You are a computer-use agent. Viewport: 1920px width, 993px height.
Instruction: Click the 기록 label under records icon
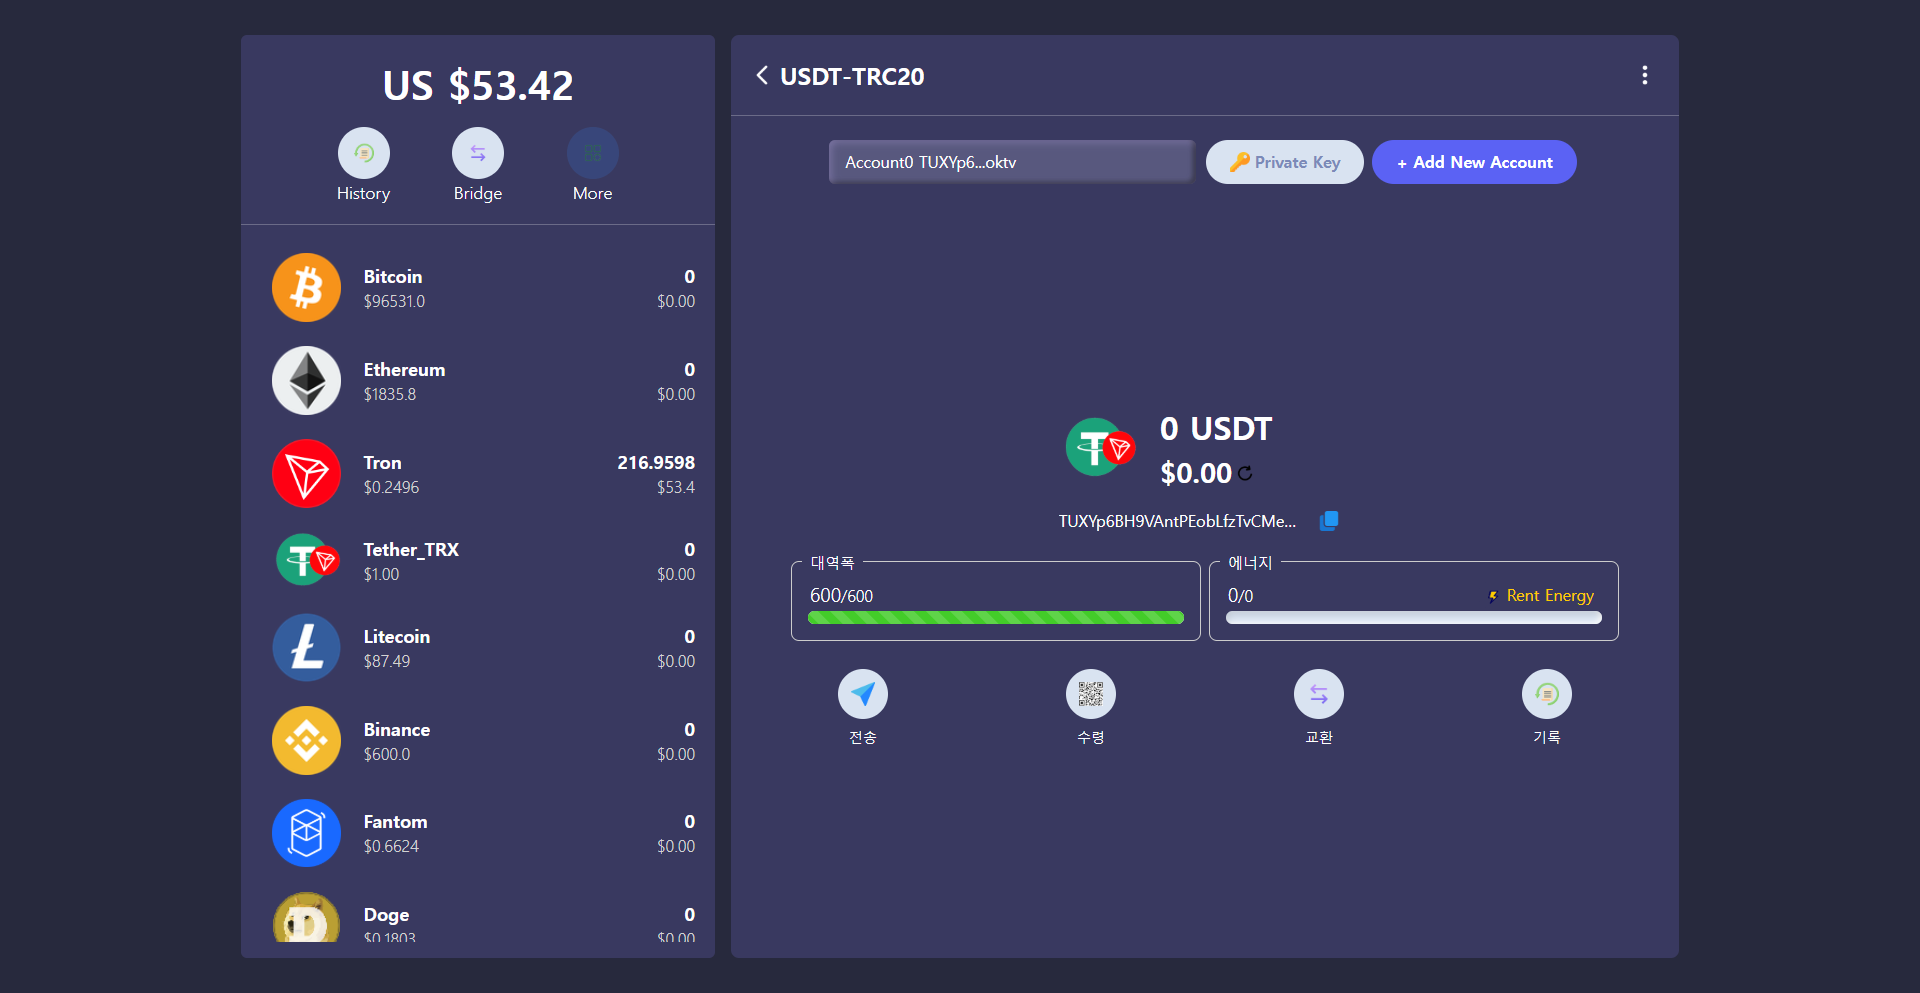(1547, 737)
